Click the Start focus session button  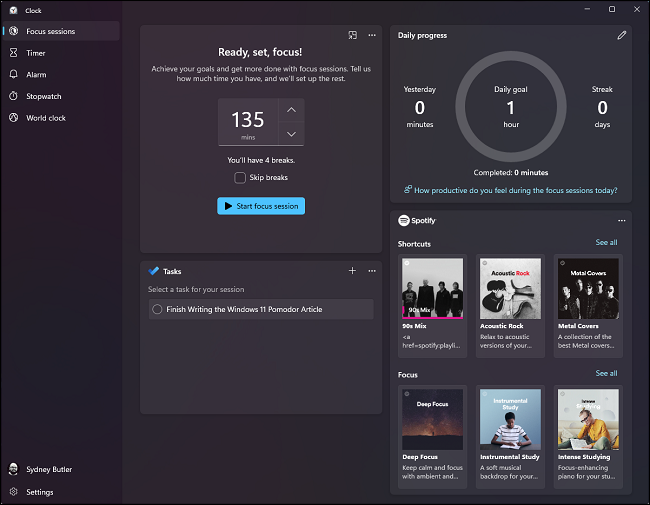pos(261,206)
